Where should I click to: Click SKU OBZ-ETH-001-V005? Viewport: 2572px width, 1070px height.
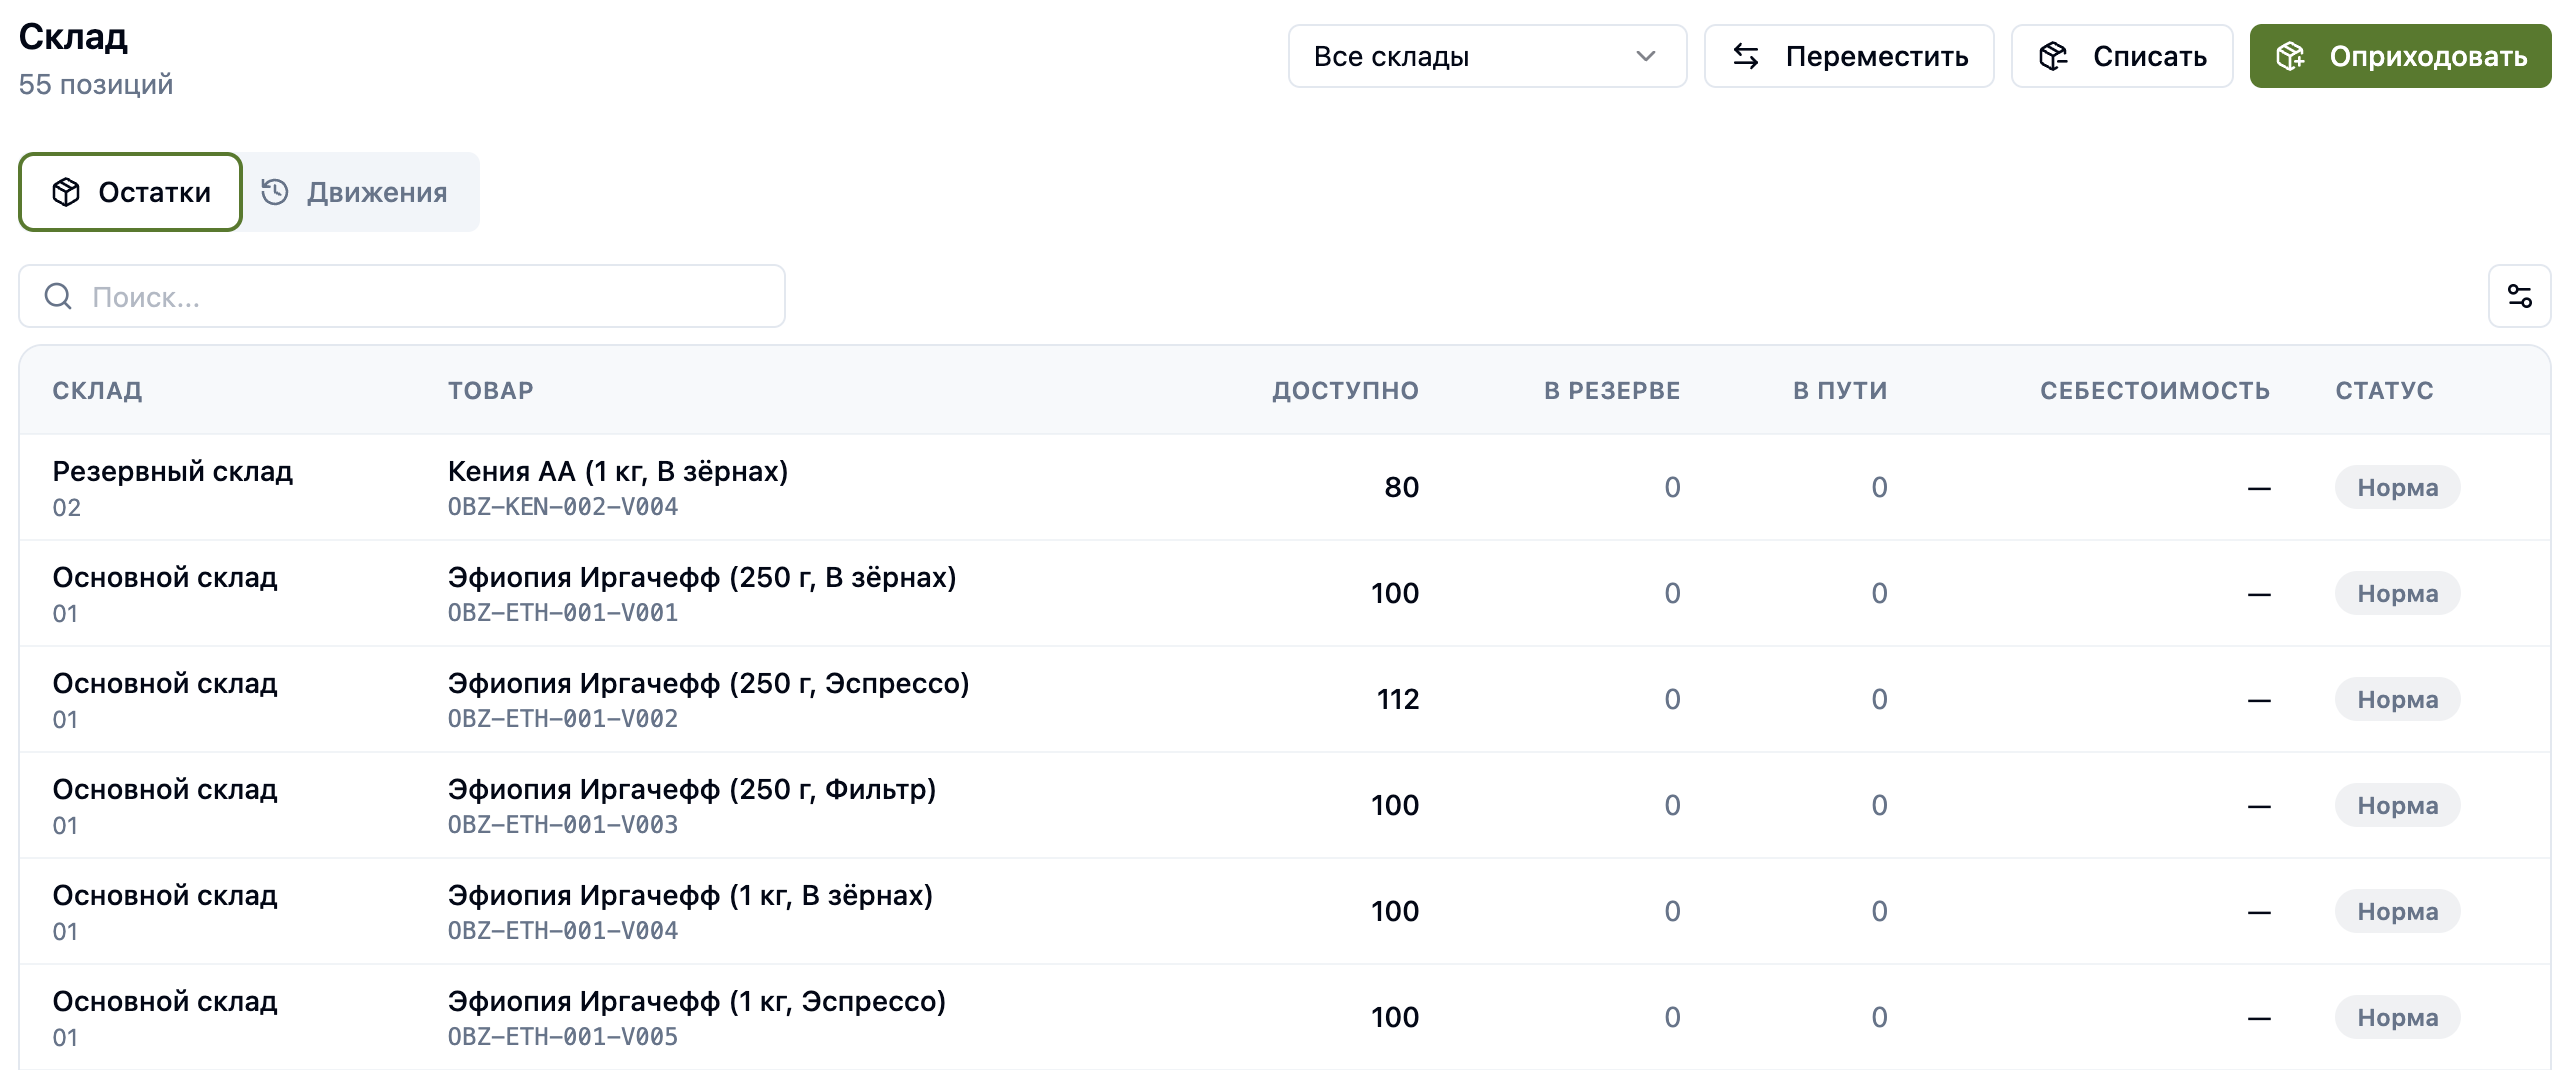point(563,1037)
